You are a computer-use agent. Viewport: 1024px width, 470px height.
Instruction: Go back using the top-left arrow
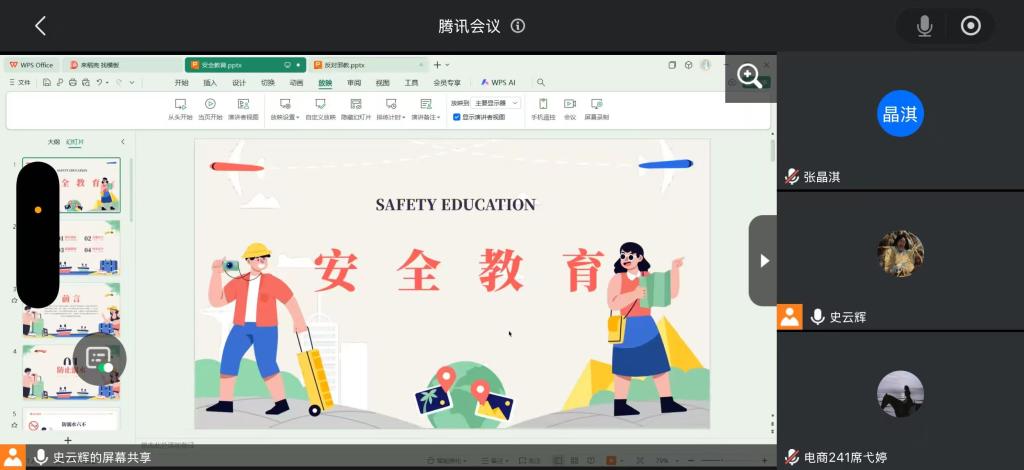[x=40, y=26]
